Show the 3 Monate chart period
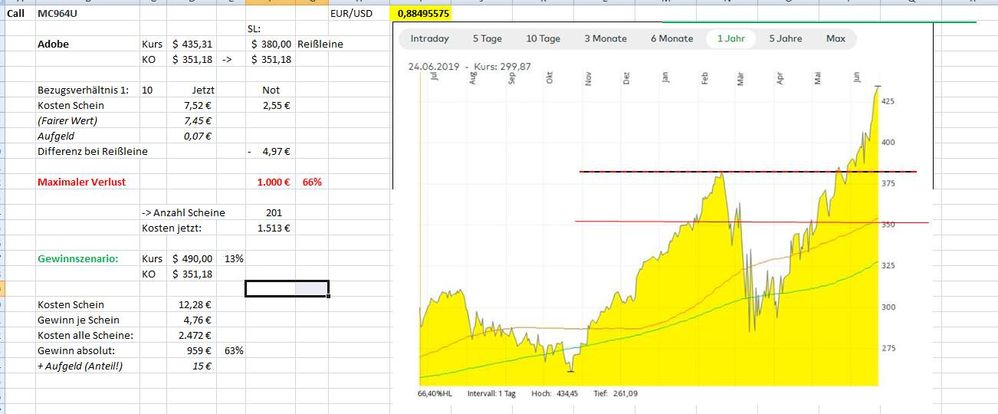The height and width of the screenshot is (414, 998). [x=605, y=39]
